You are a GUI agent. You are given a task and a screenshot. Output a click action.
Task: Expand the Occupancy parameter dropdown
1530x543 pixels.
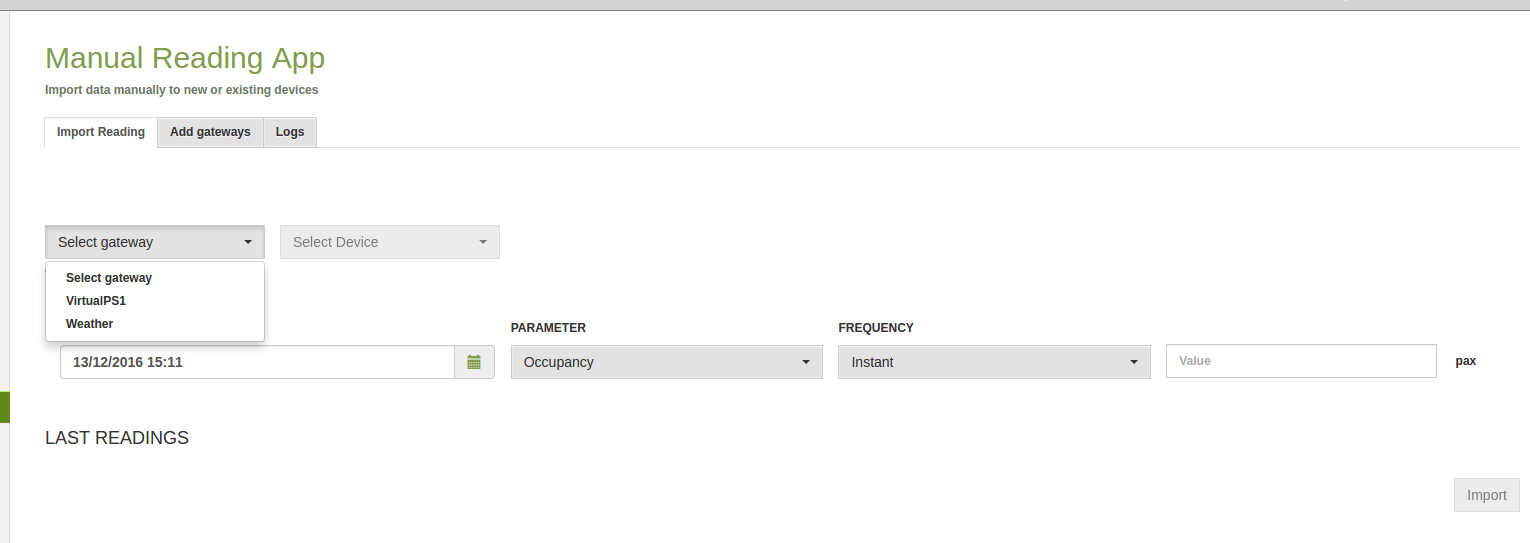point(666,362)
